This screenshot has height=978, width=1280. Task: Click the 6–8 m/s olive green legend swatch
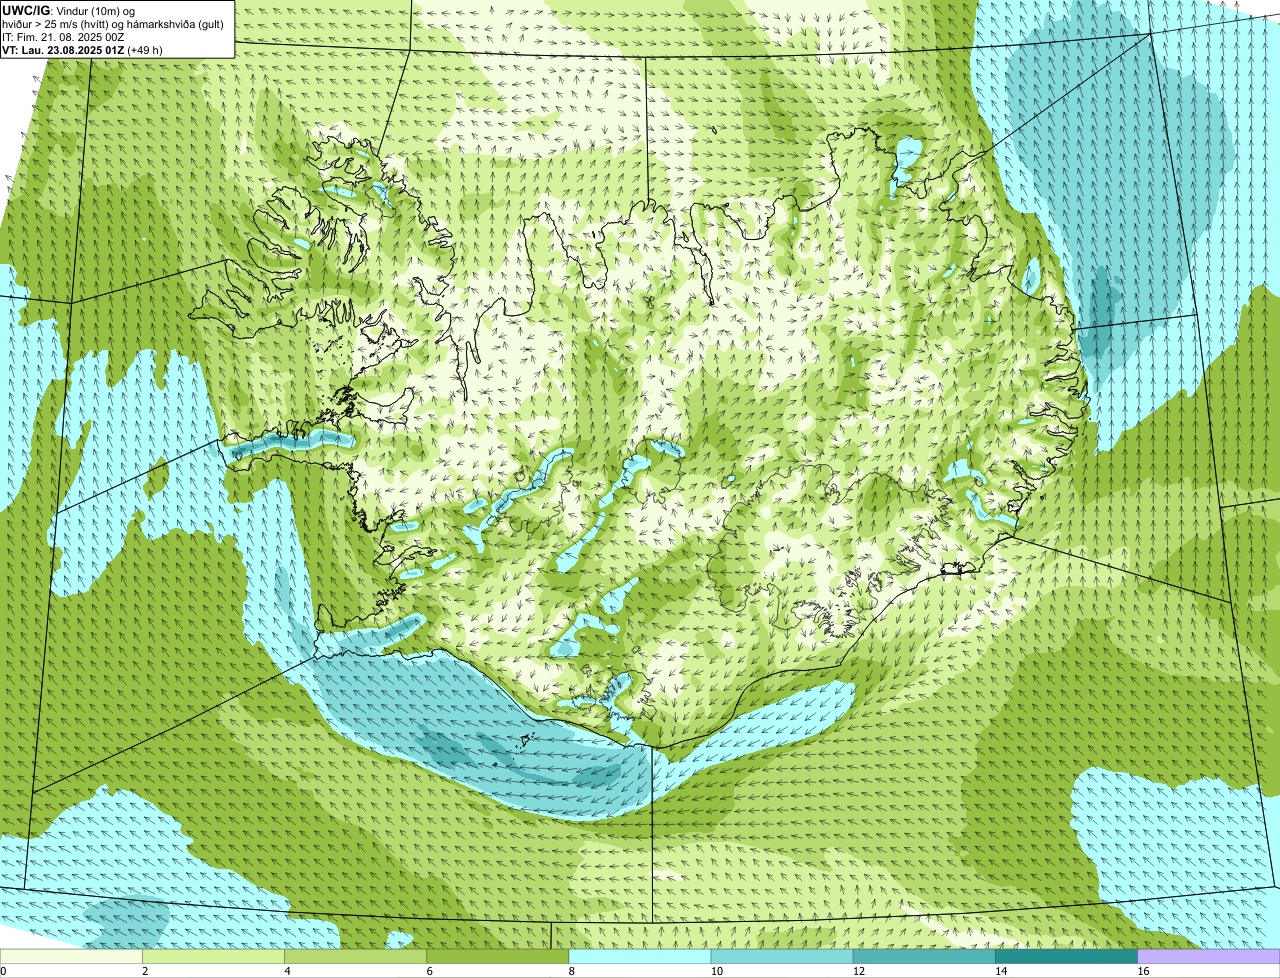pos(498,956)
